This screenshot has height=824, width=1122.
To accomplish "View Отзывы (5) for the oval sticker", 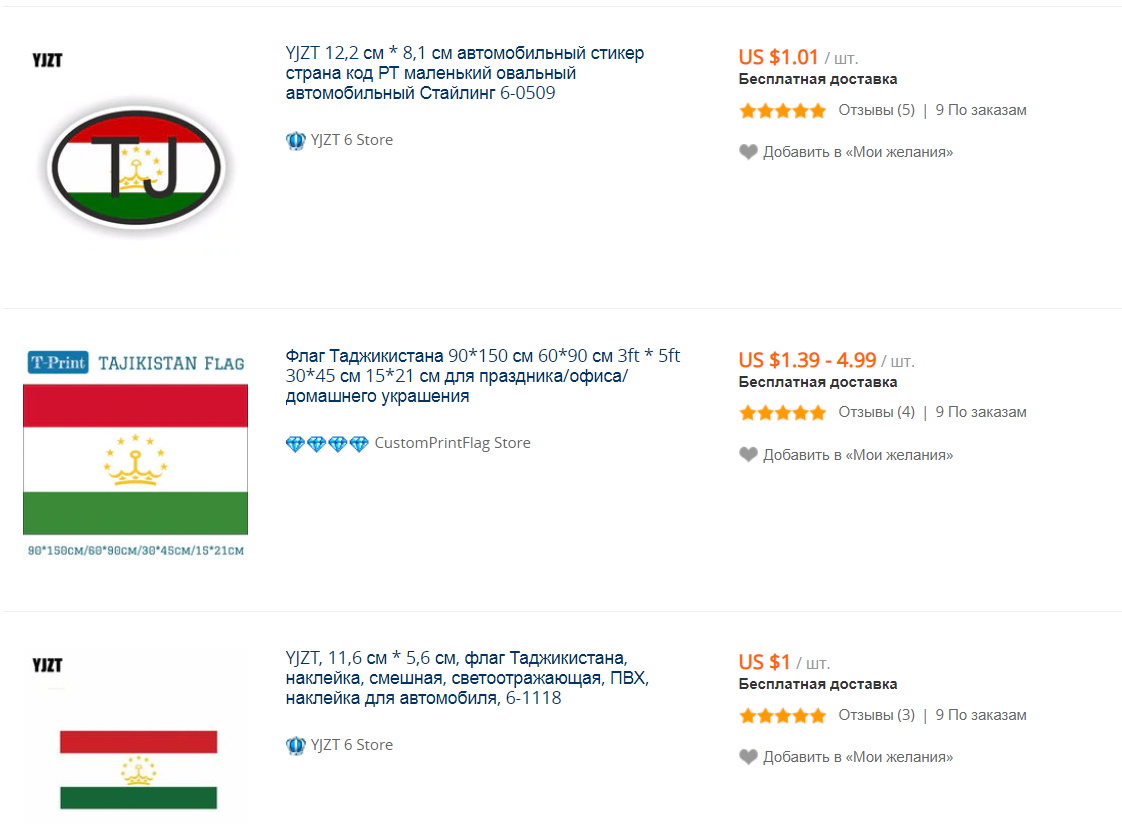I will pos(876,110).
